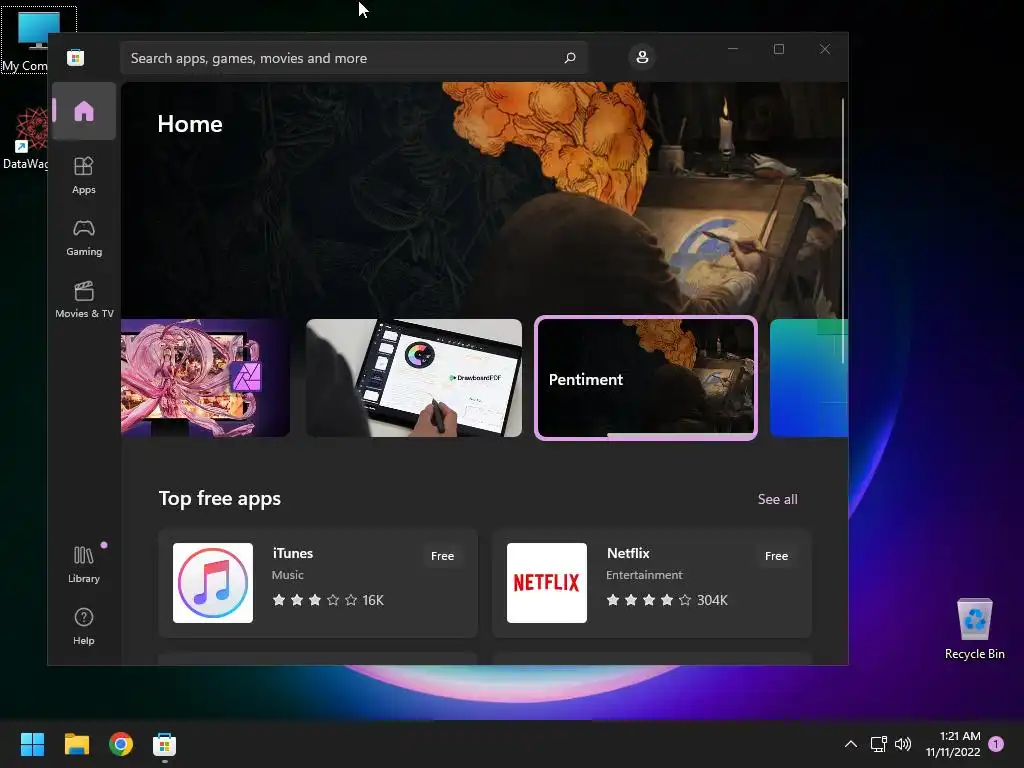The height and width of the screenshot is (768, 1024).
Task: Click the Free button for iTunes
Action: coord(442,556)
